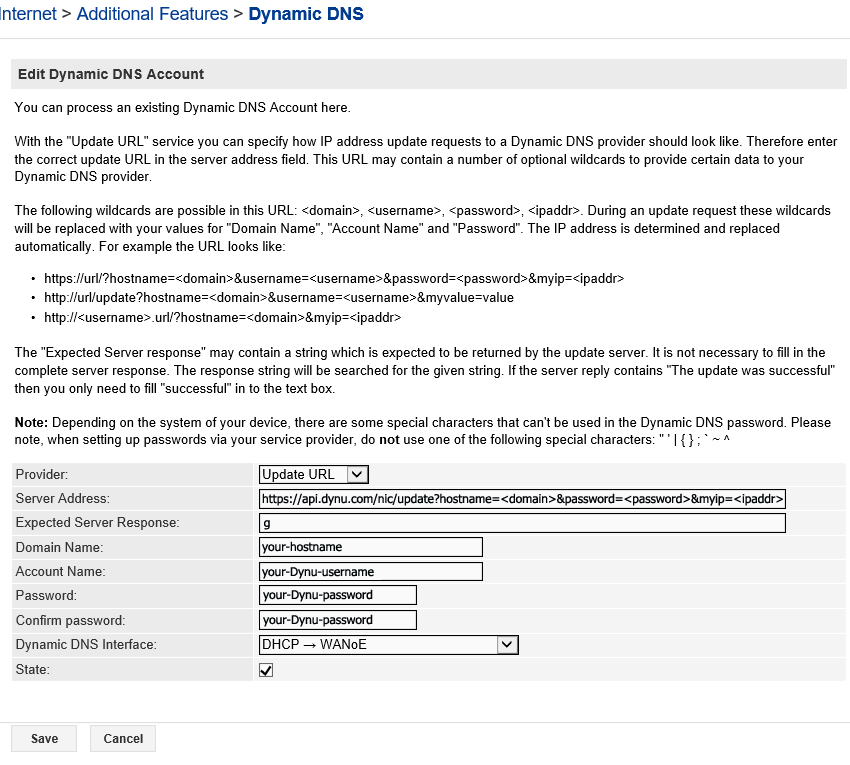The width and height of the screenshot is (850, 765).
Task: Click the Password: label
Action: point(46,595)
